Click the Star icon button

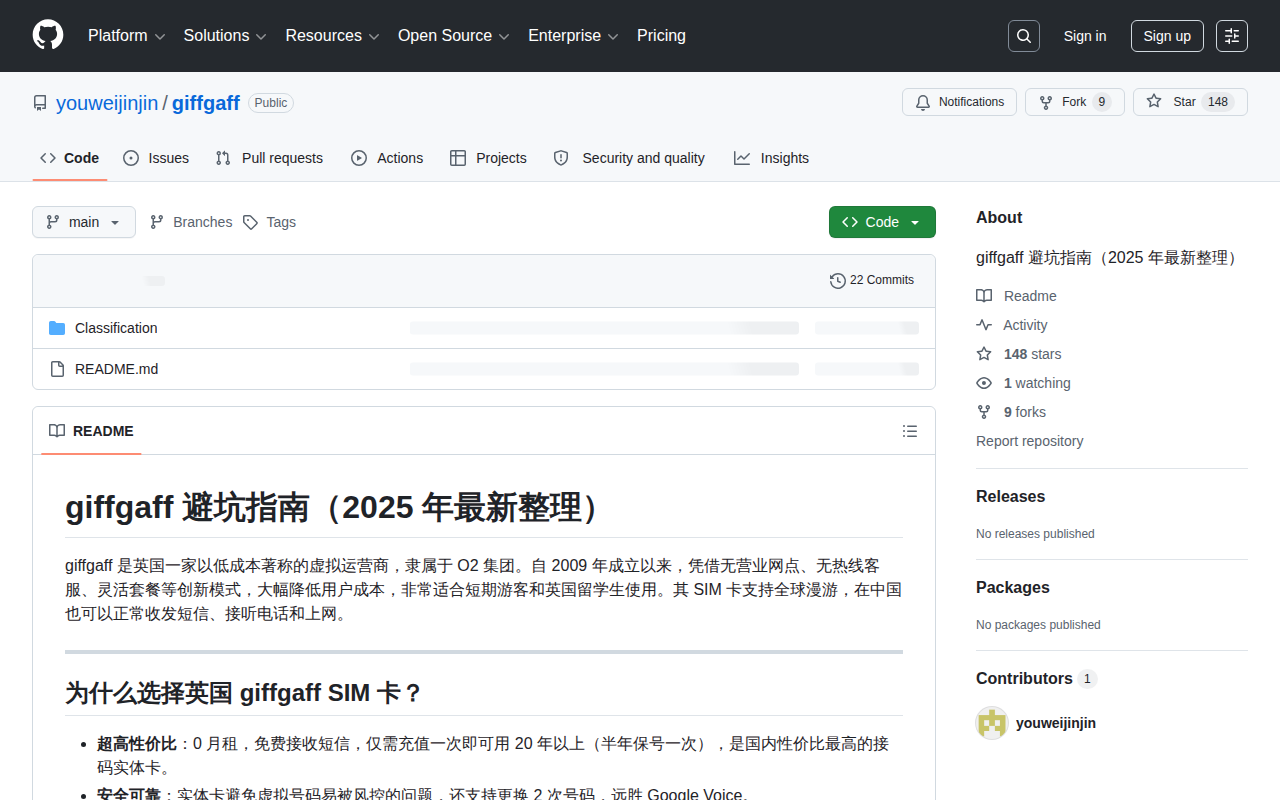[x=1190, y=102]
